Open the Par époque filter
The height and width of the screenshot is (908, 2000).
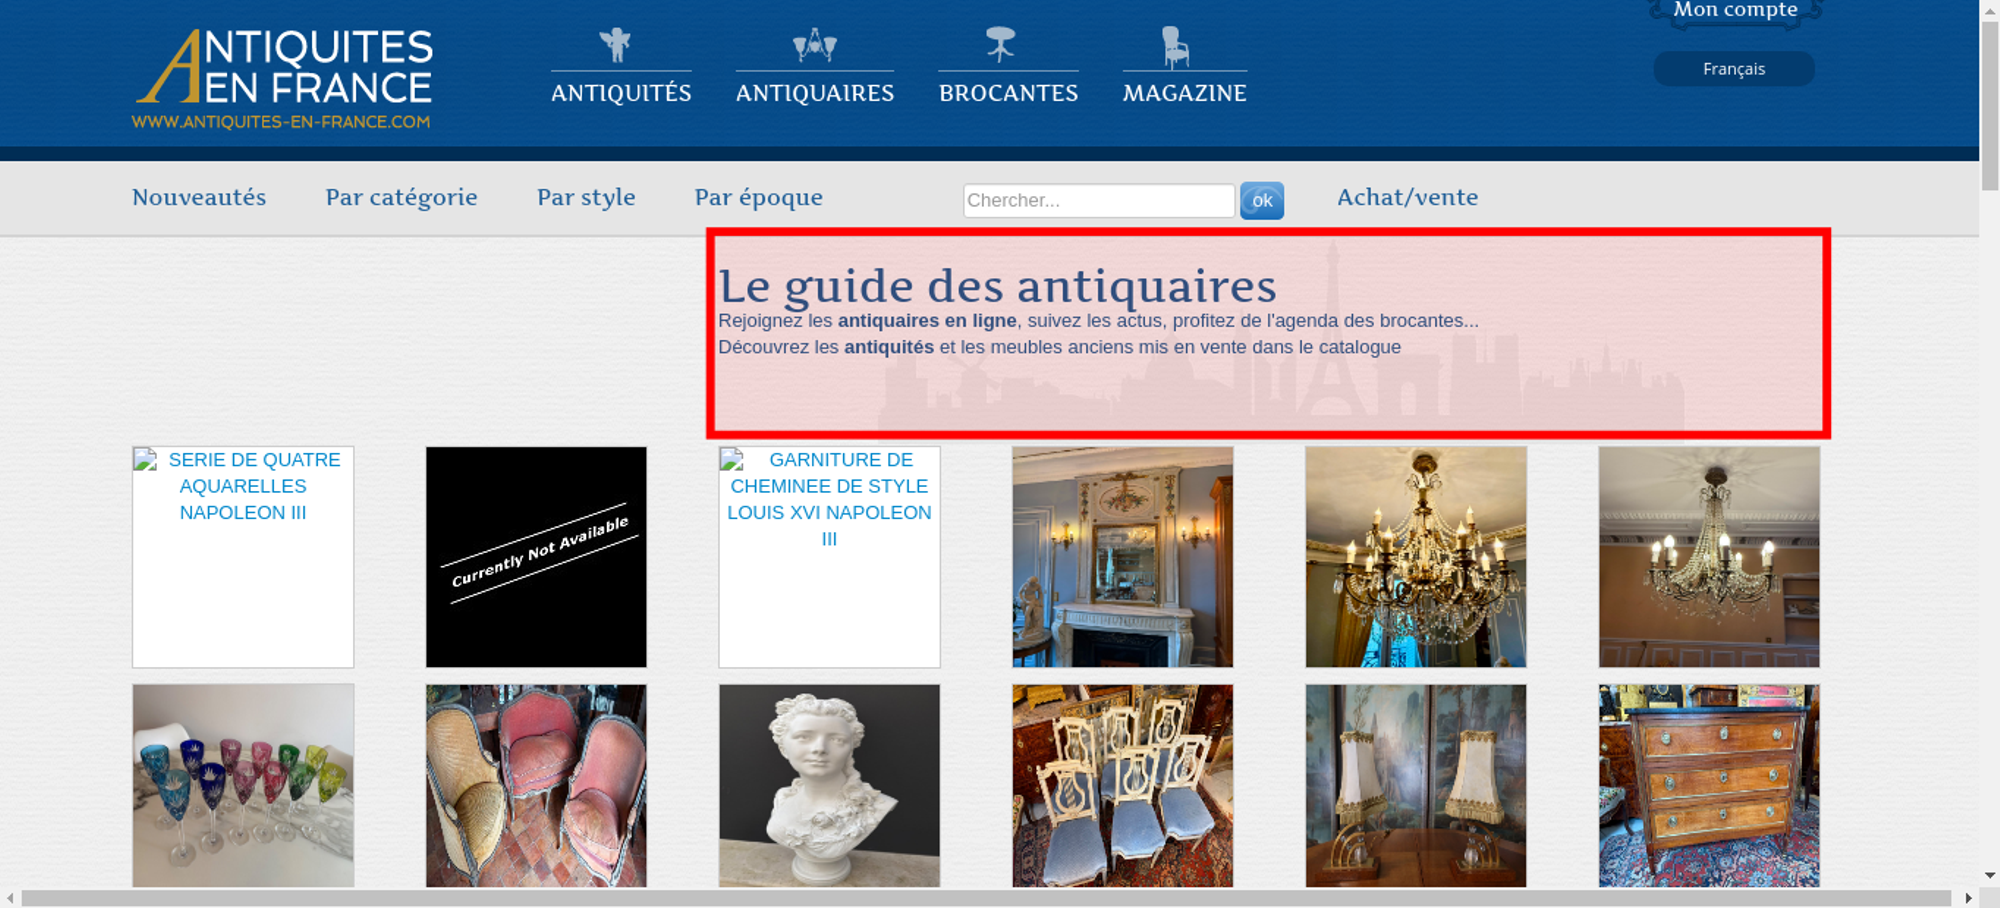(759, 198)
